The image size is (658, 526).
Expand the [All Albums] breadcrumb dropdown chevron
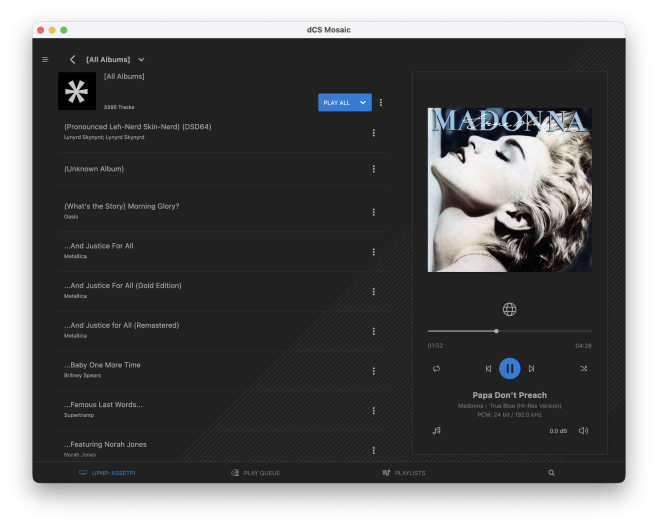(141, 60)
